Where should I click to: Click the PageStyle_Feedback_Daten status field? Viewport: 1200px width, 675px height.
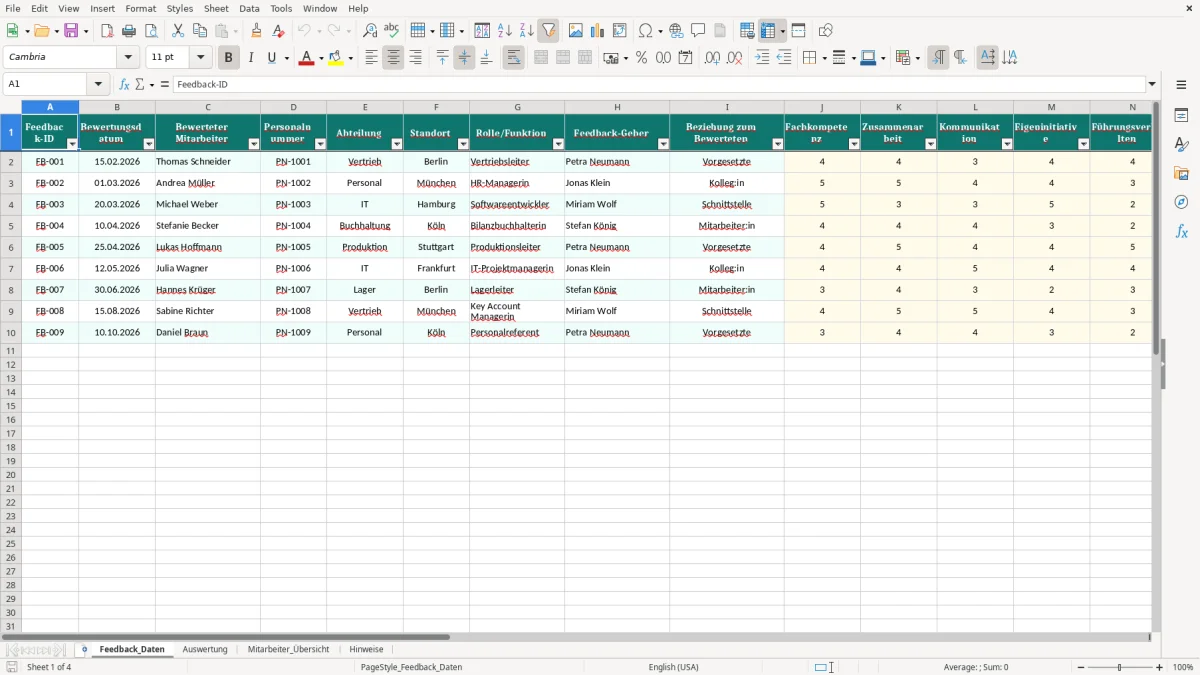[x=411, y=667]
